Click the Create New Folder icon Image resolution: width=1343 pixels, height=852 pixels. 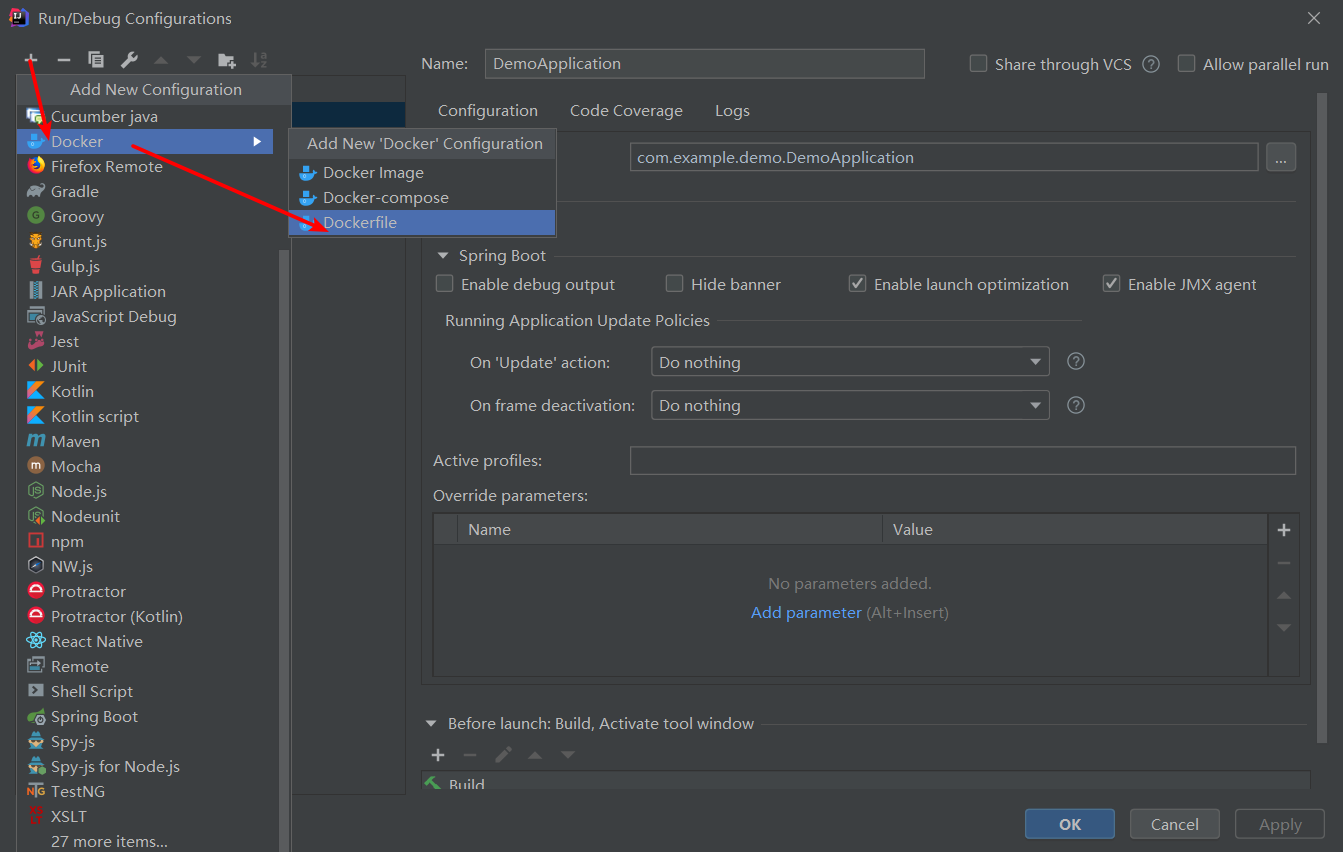tap(227, 60)
